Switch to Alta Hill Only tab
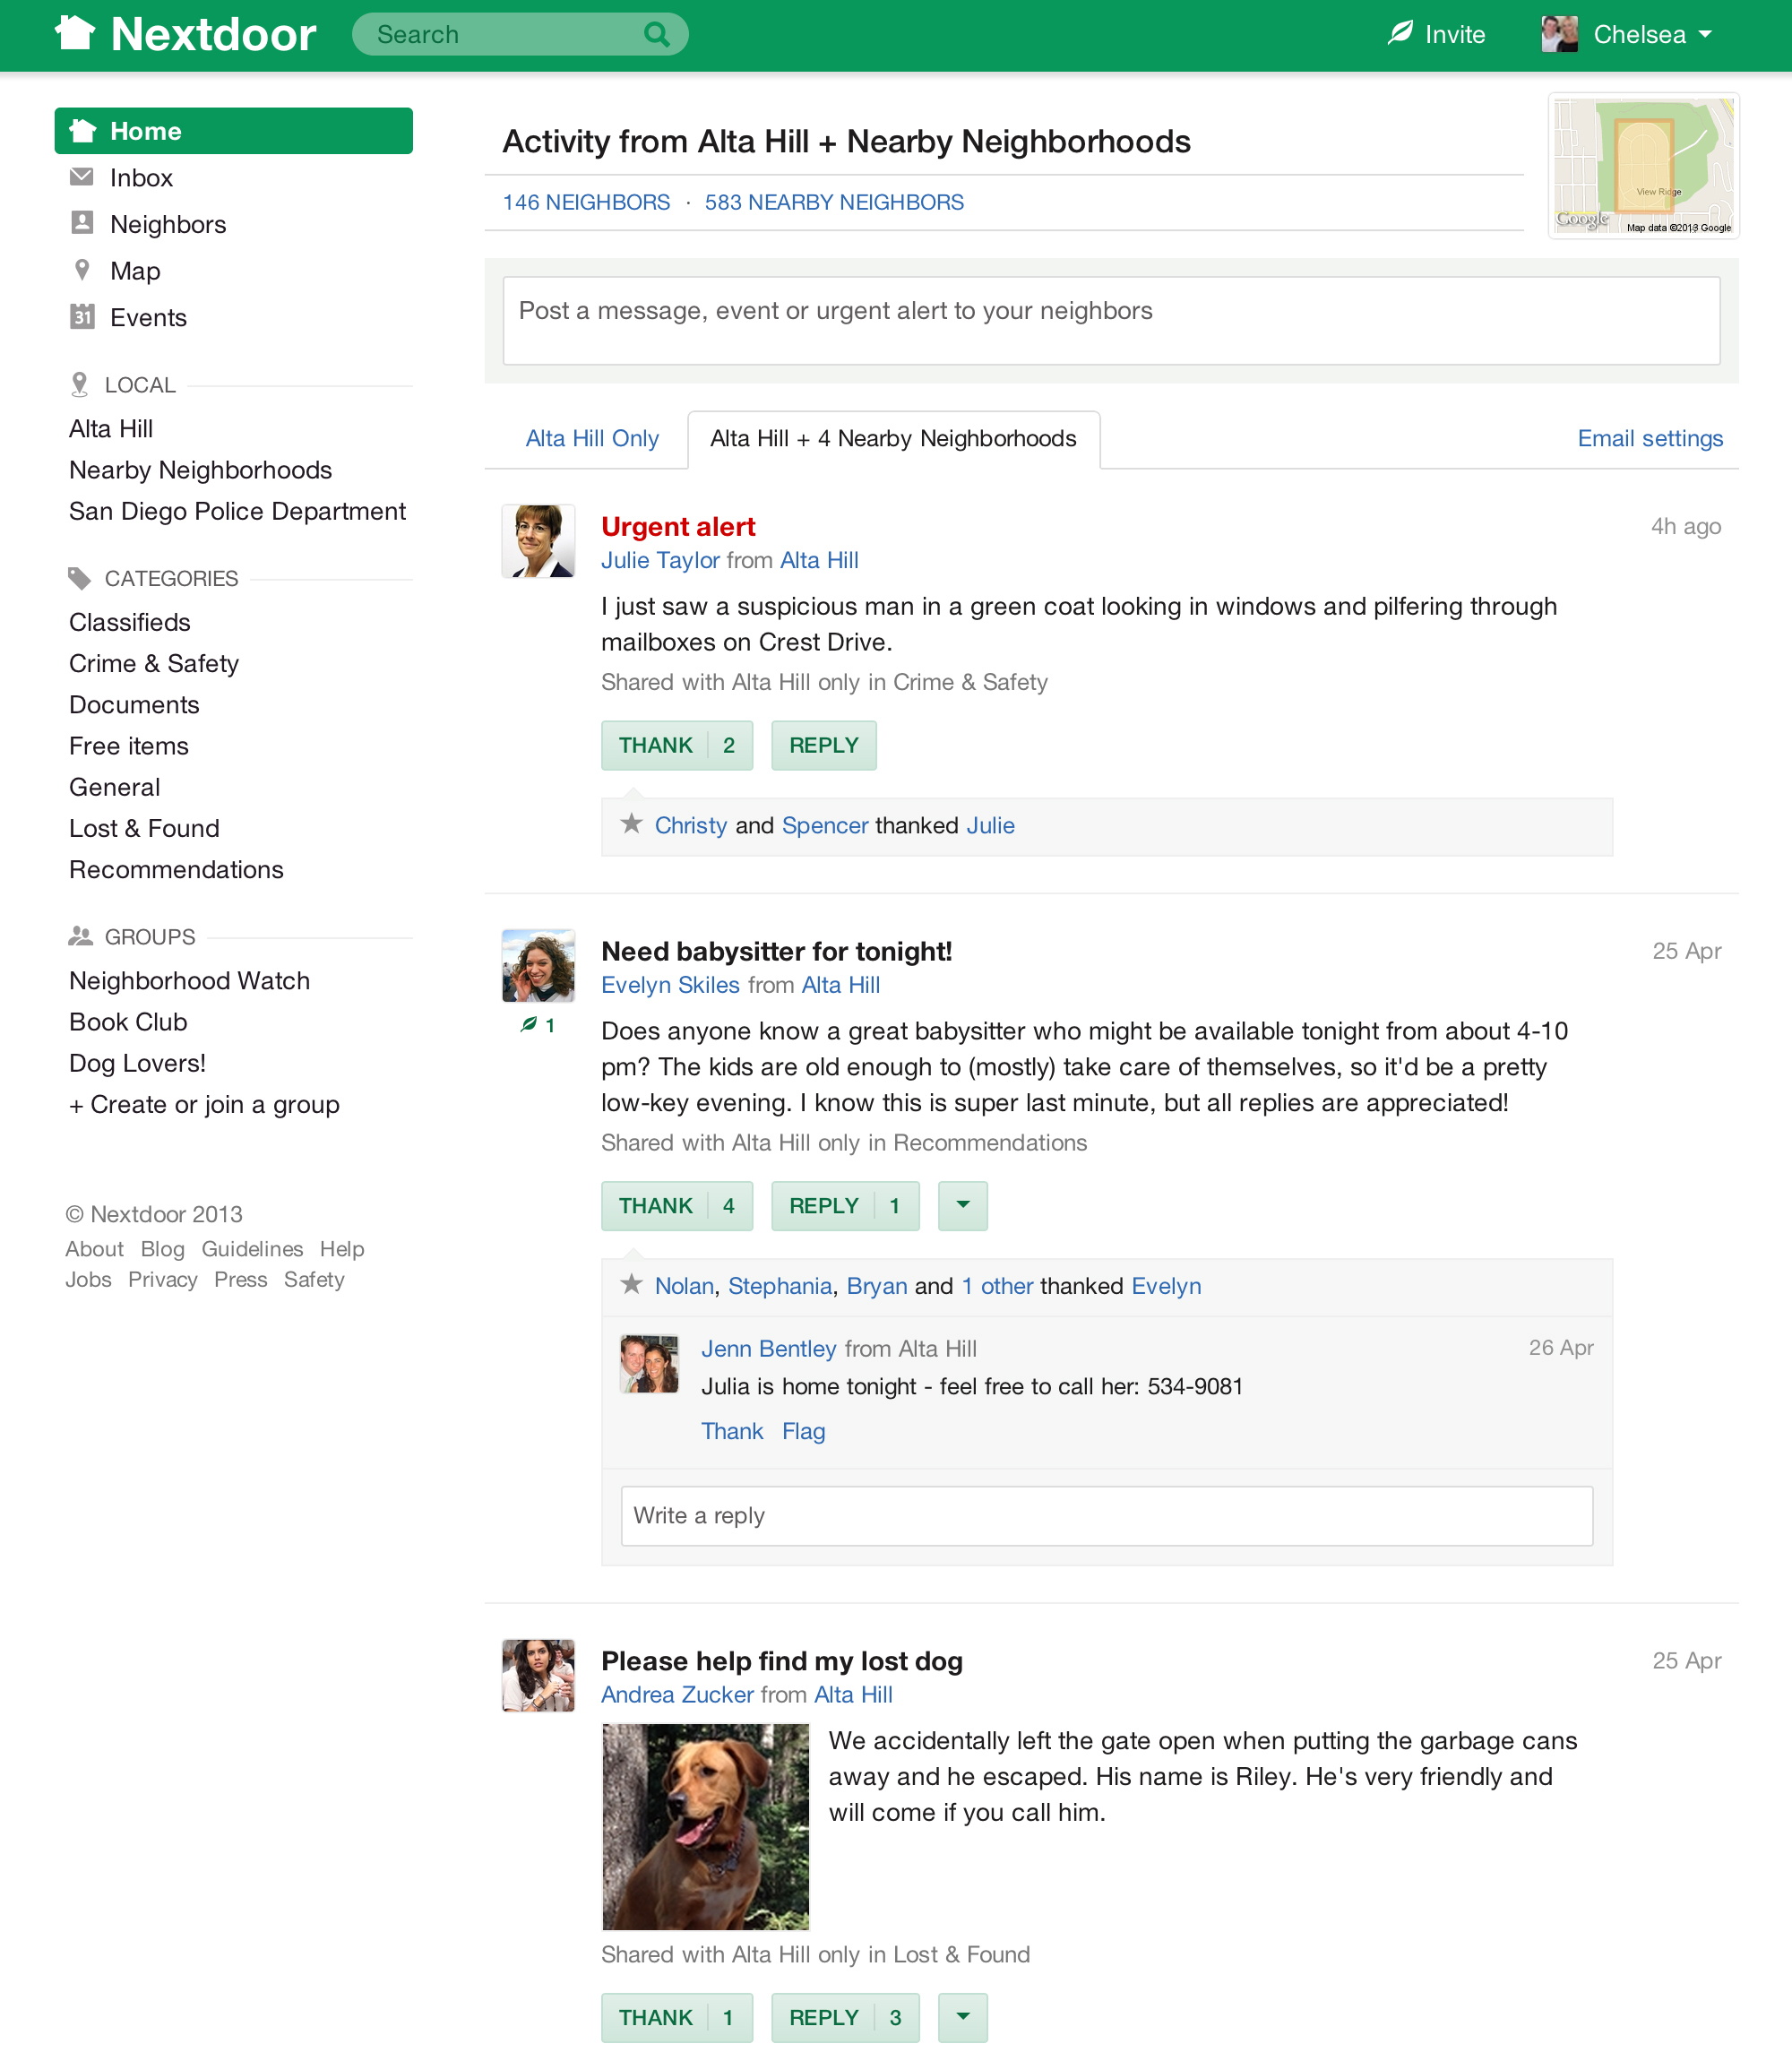This screenshot has width=1792, height=2061. point(592,438)
